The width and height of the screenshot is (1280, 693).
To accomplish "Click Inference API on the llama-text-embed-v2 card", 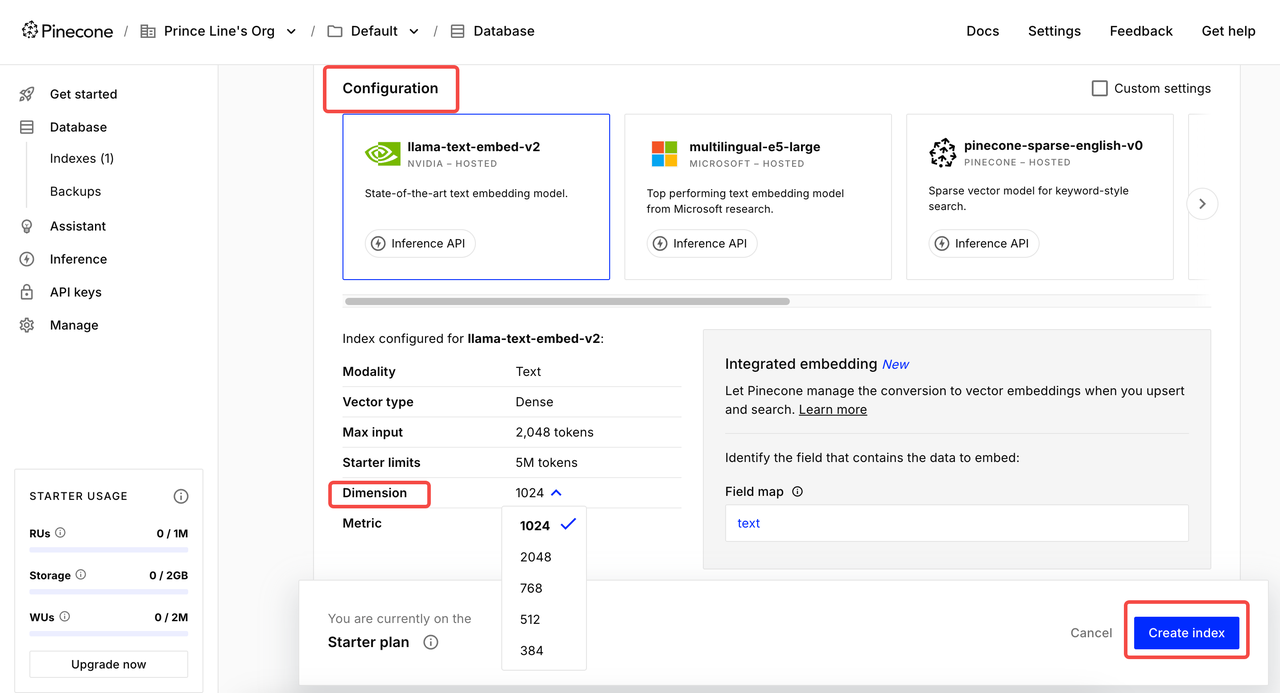I will click(420, 243).
